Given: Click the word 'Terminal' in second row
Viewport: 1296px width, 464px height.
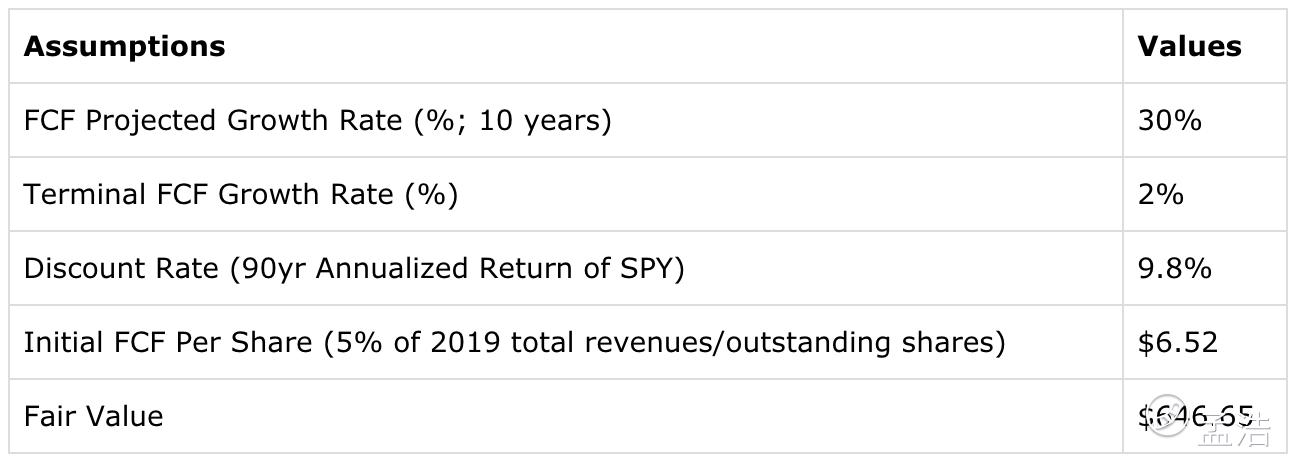Looking at the screenshot, I should [85, 194].
